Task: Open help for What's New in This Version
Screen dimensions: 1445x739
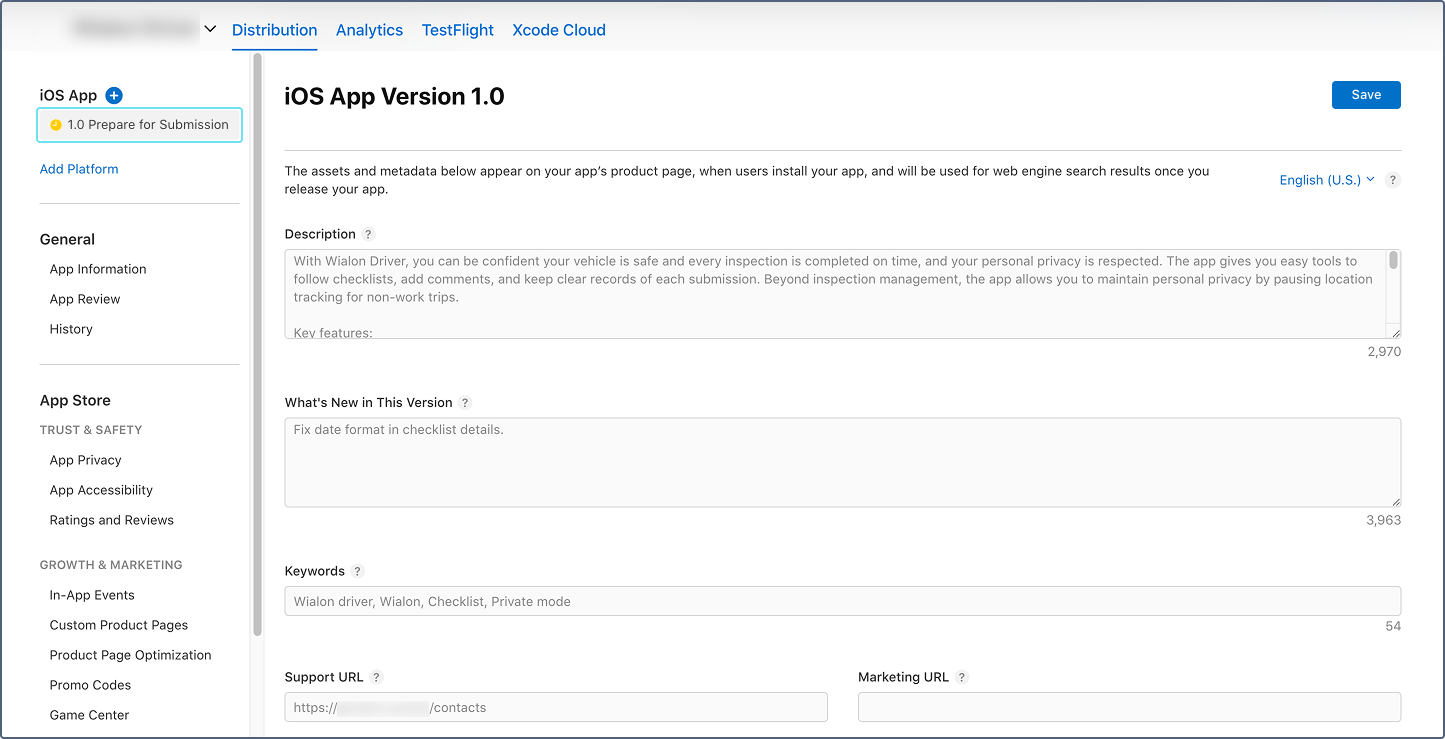Action: click(x=465, y=403)
